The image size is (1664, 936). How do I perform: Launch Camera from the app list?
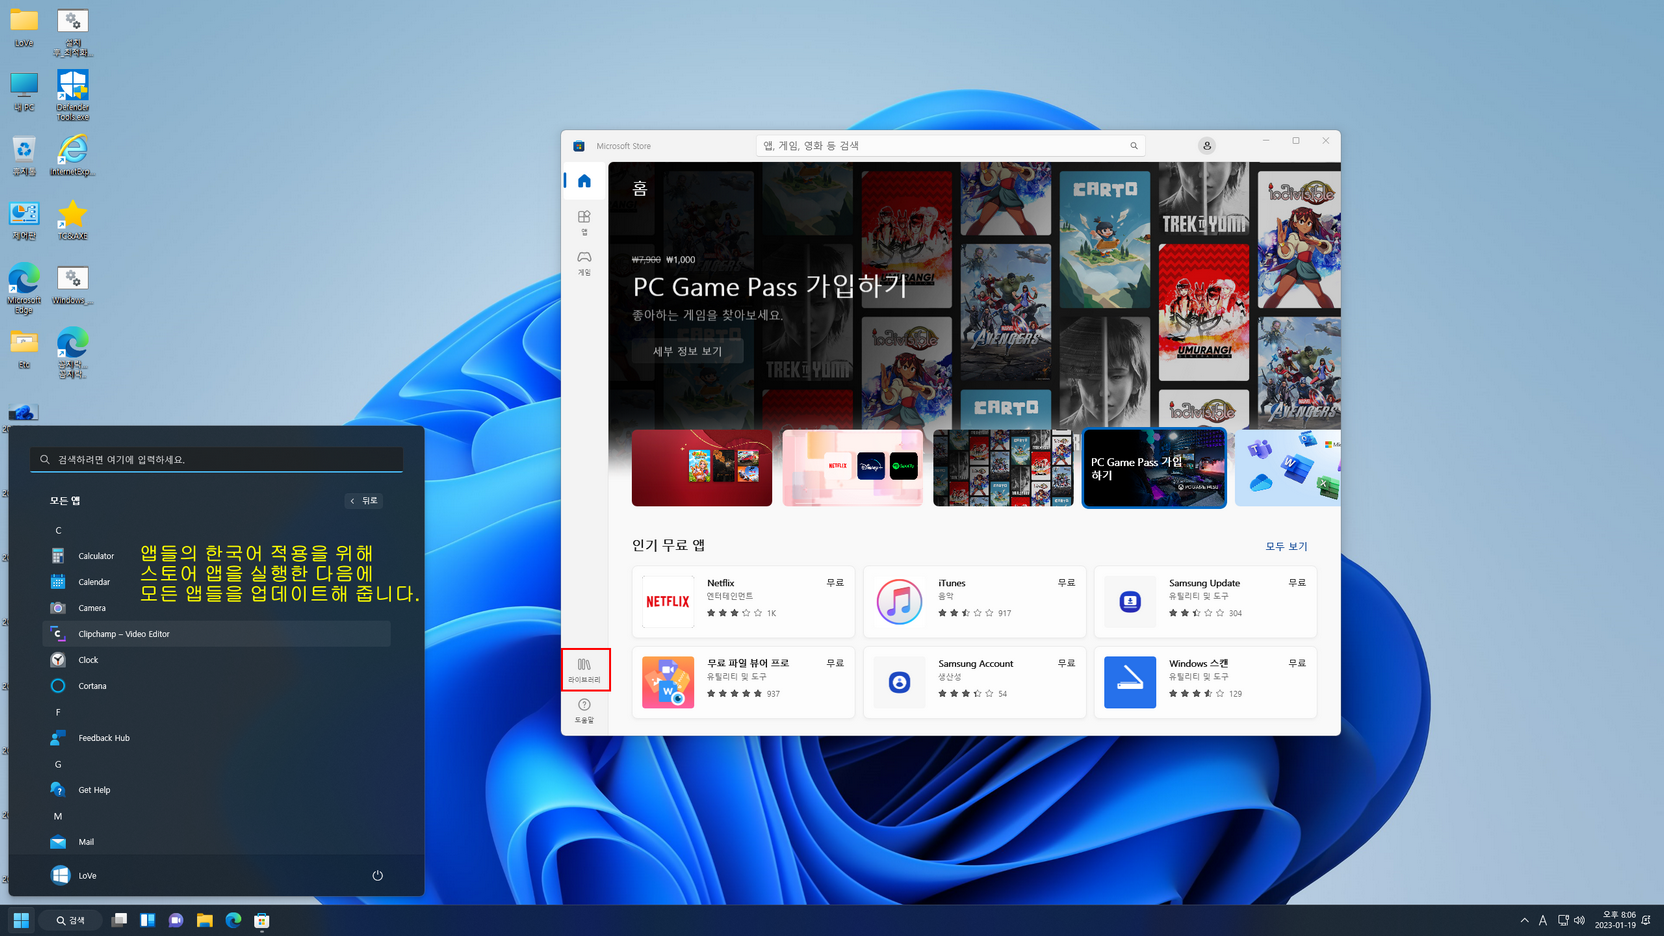tap(216, 608)
